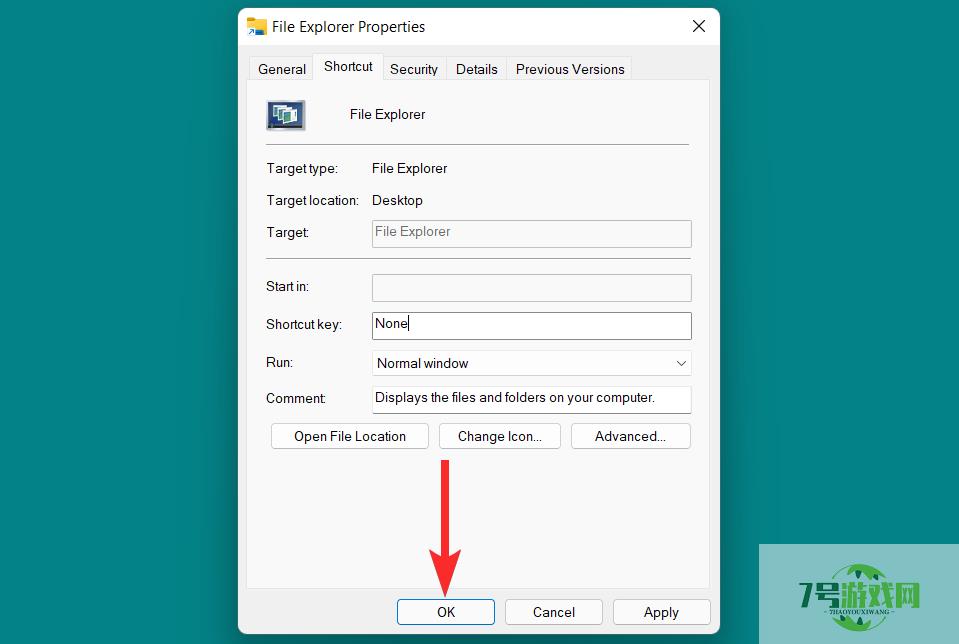Viewport: 959px width, 644px height.
Task: Click the Shortcut key label
Action: coord(303,324)
